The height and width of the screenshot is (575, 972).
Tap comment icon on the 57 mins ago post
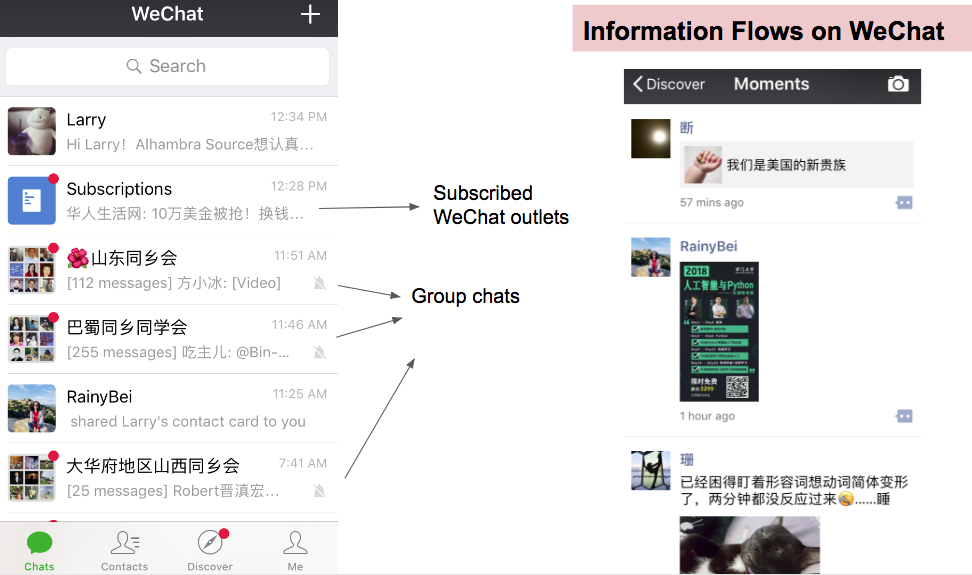coord(904,203)
